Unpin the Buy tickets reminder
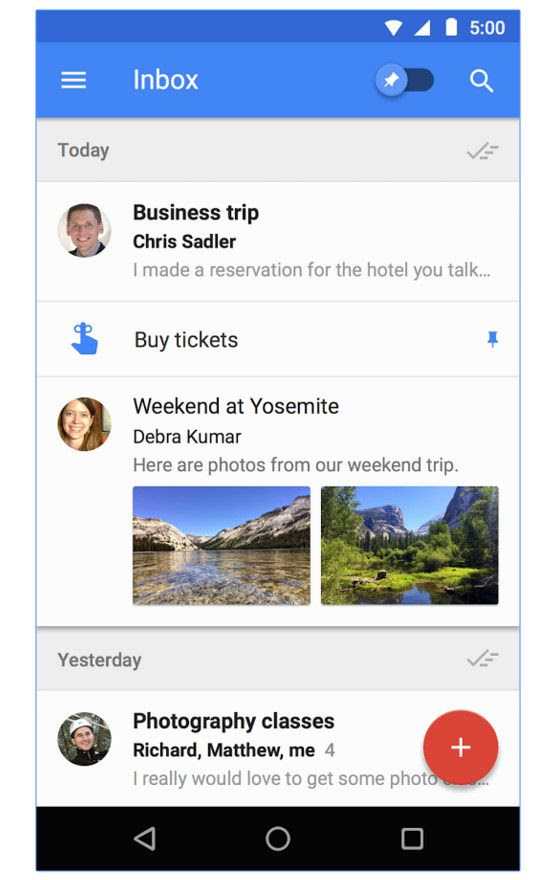557x880 pixels. (492, 339)
